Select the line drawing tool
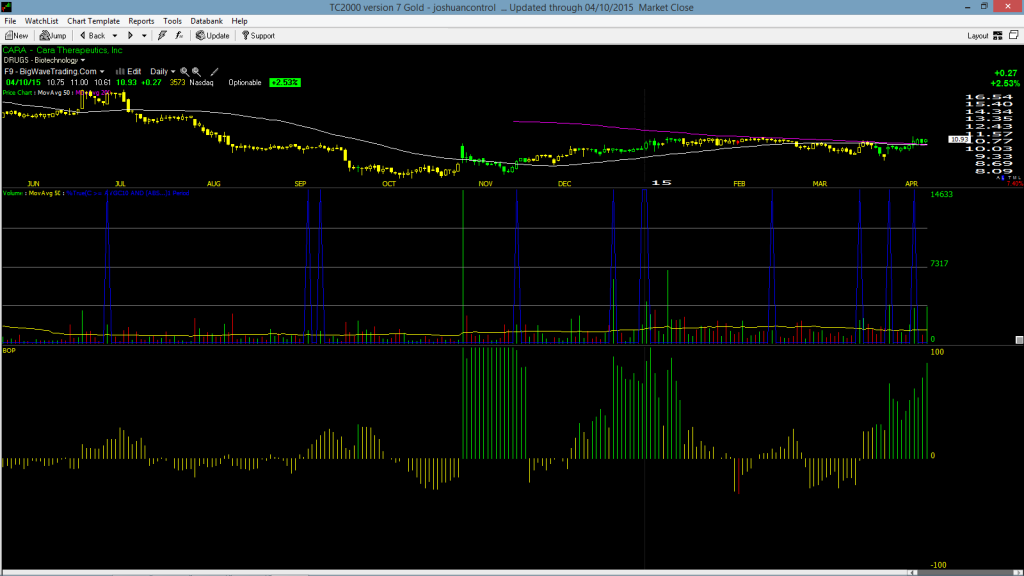This screenshot has height=576, width=1024. click(x=214, y=71)
